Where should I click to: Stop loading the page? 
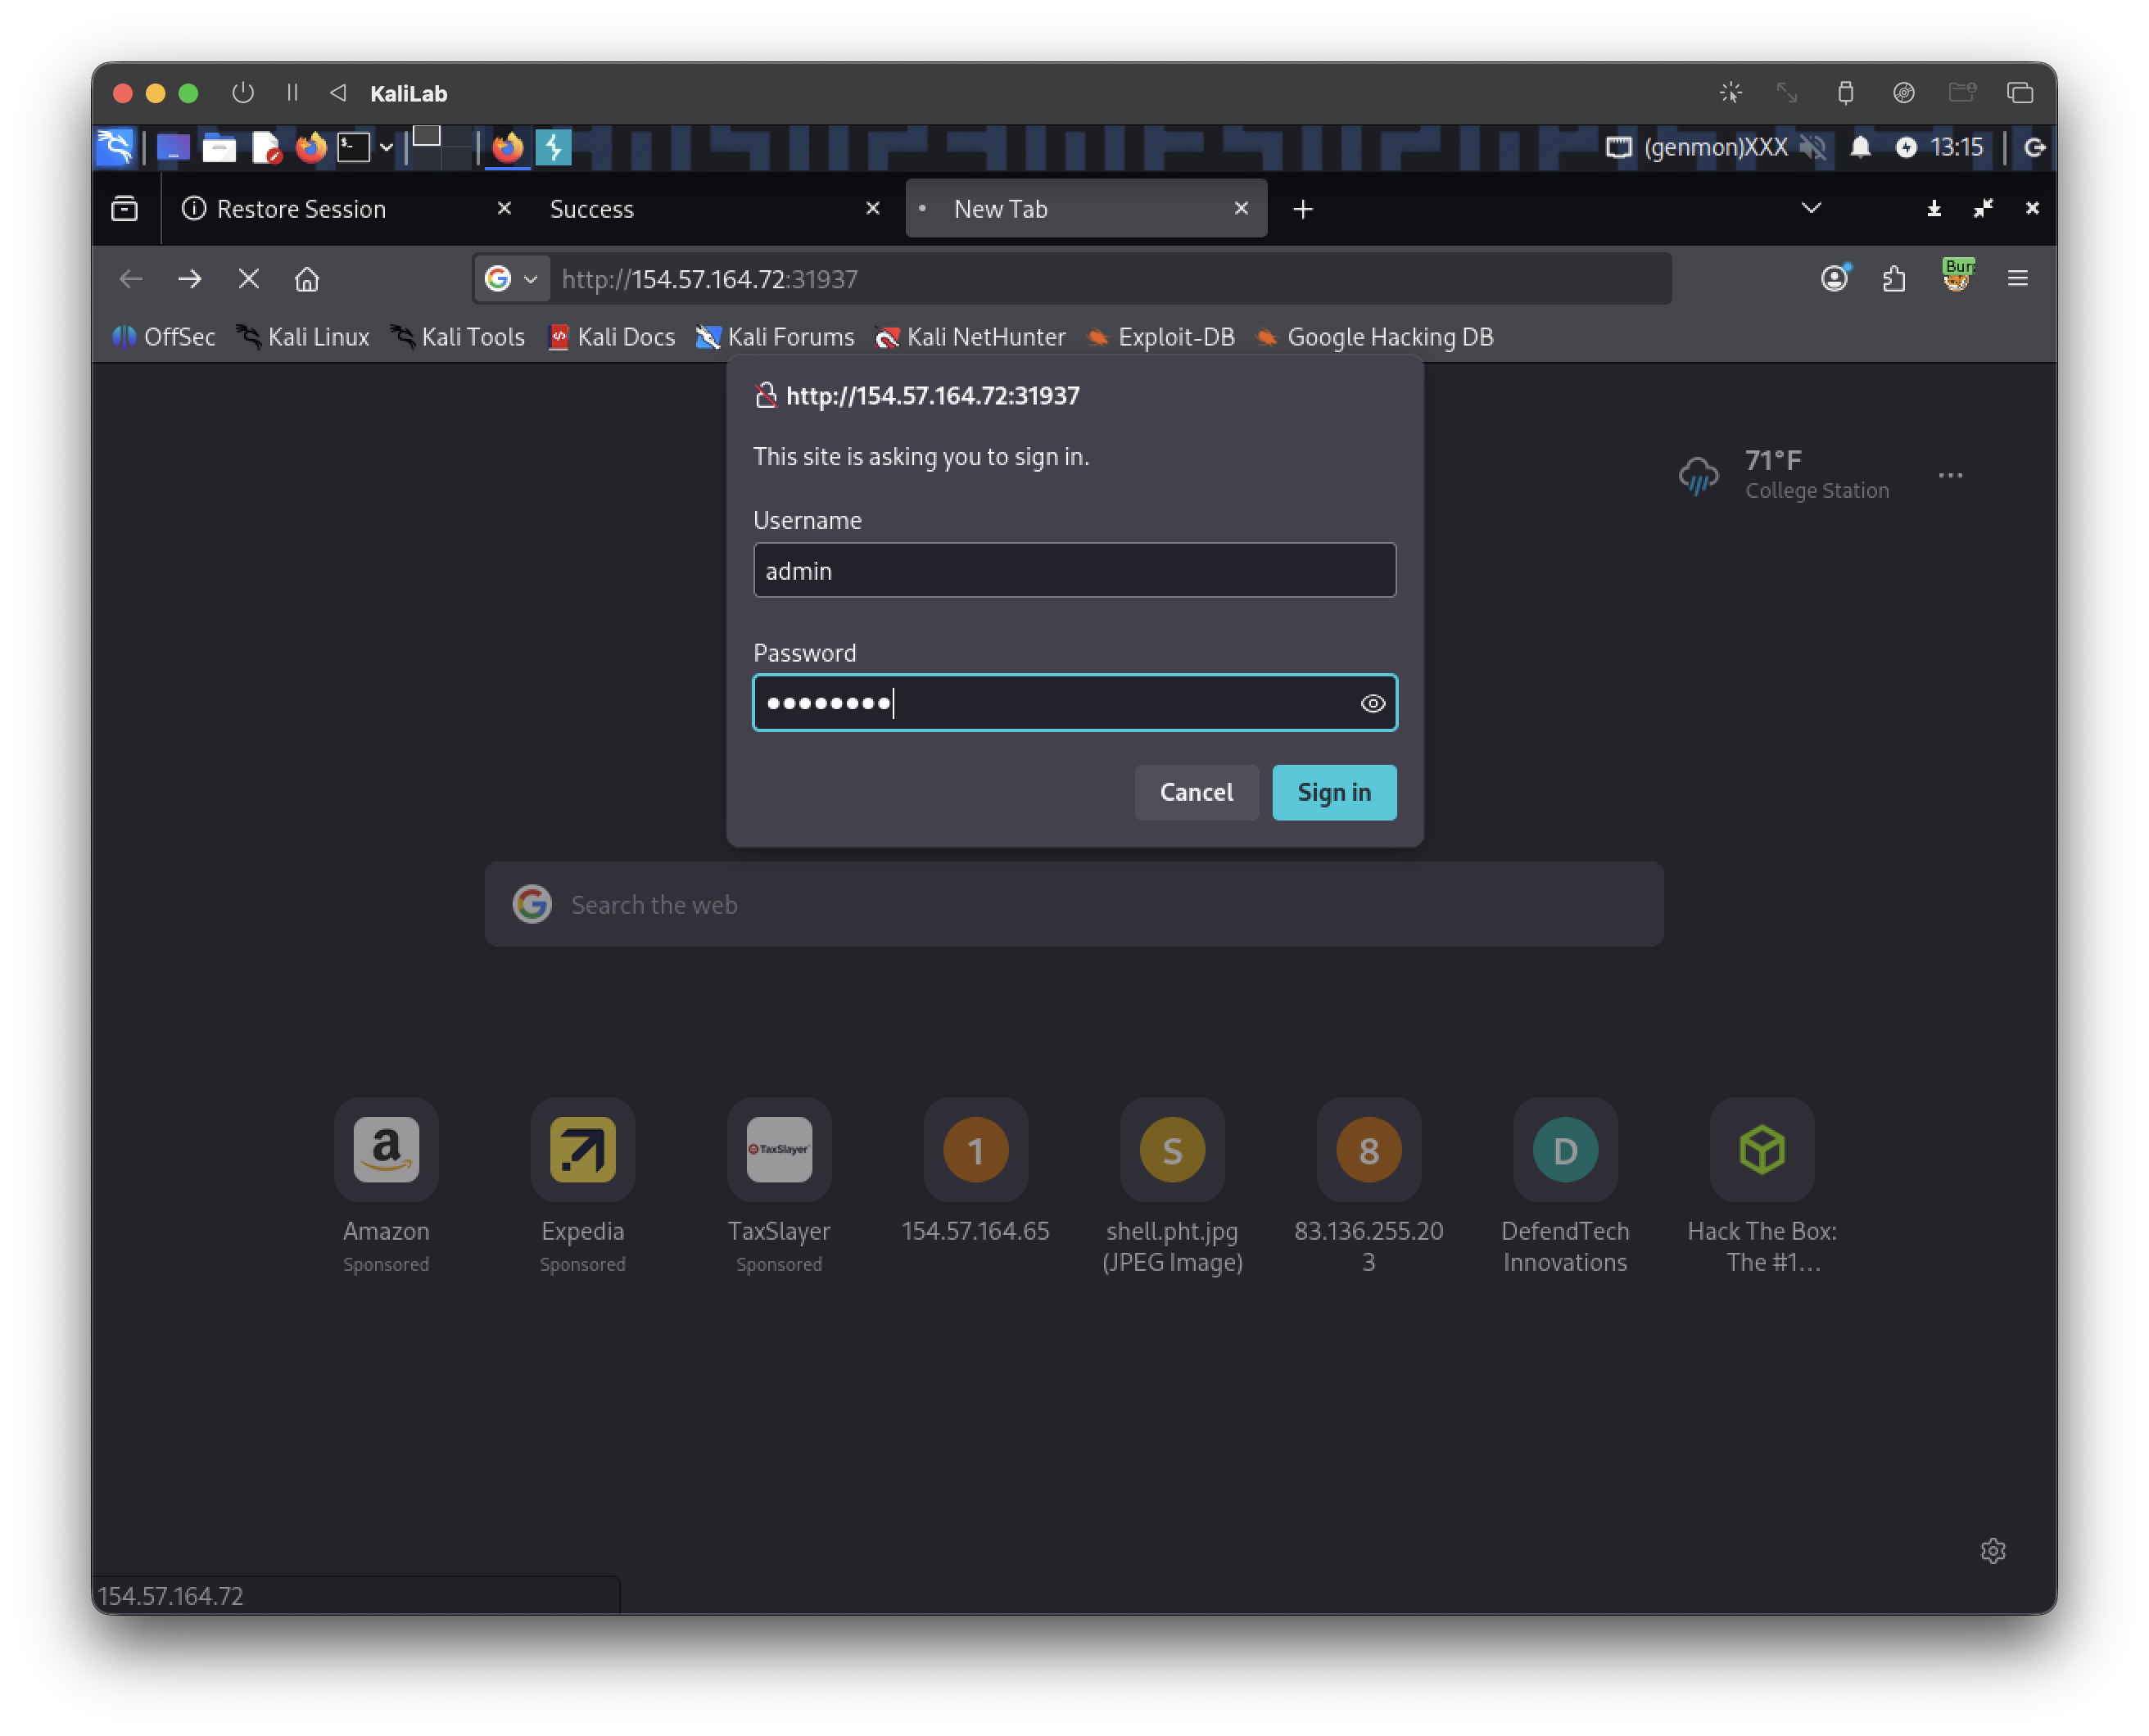[x=248, y=279]
